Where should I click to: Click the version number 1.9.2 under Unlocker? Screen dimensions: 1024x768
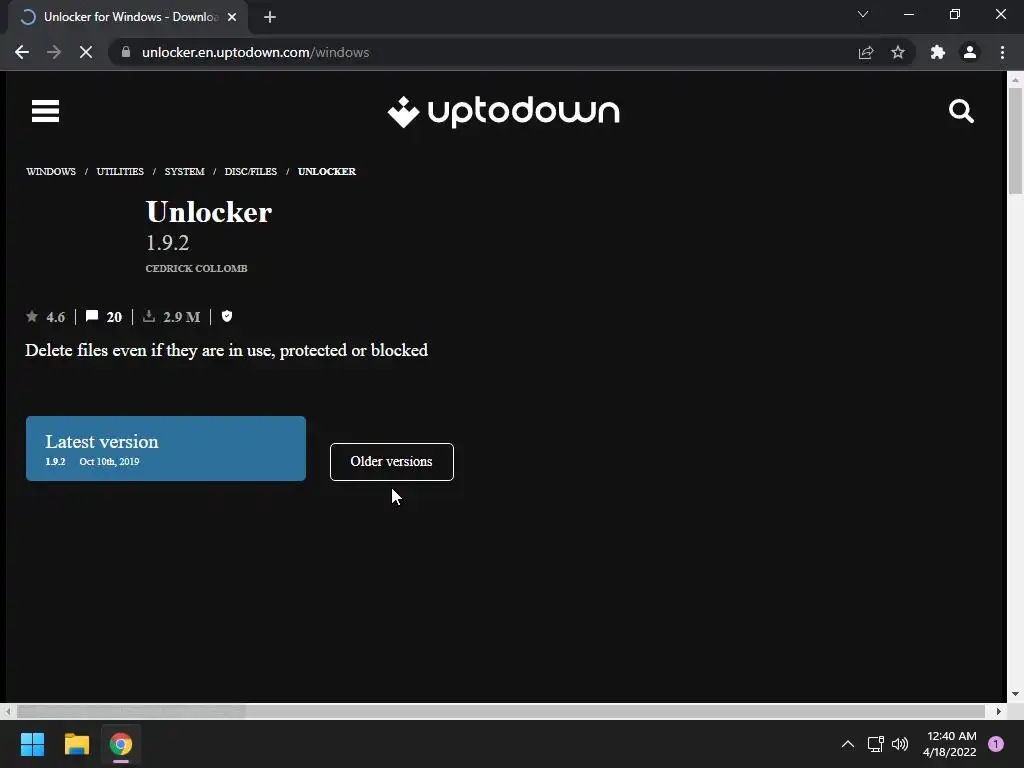pyautogui.click(x=168, y=243)
